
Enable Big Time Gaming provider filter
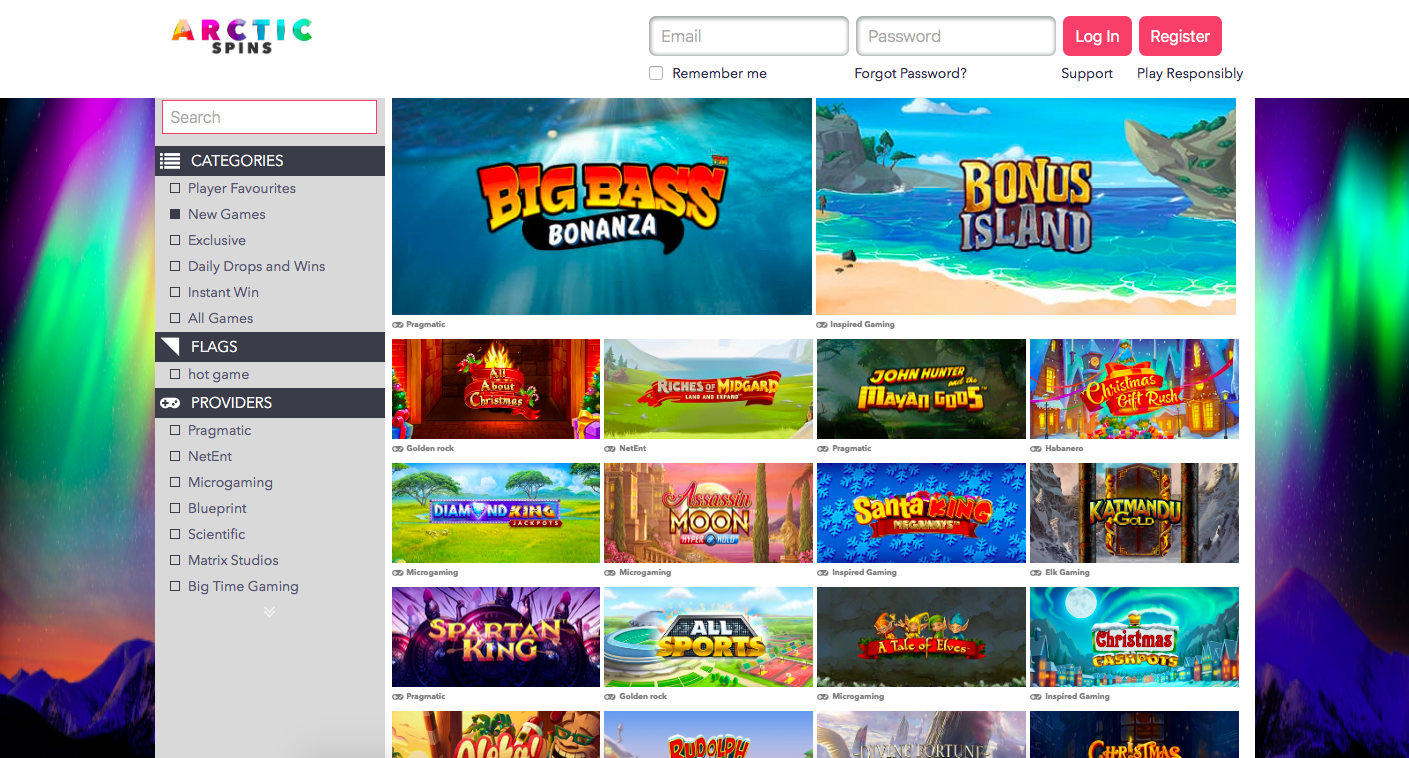coord(175,586)
